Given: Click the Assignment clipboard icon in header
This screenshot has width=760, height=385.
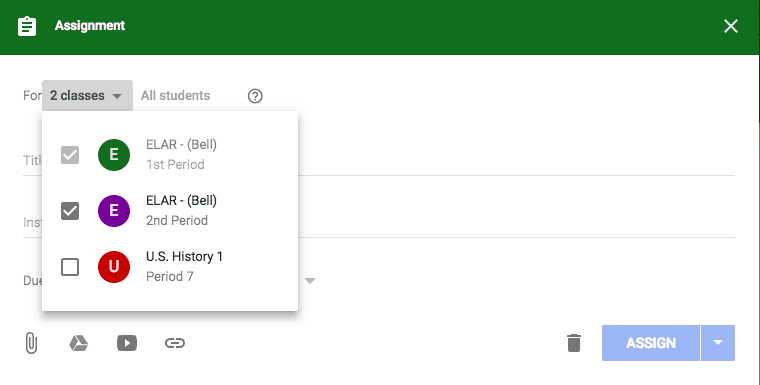Looking at the screenshot, I should [x=27, y=26].
